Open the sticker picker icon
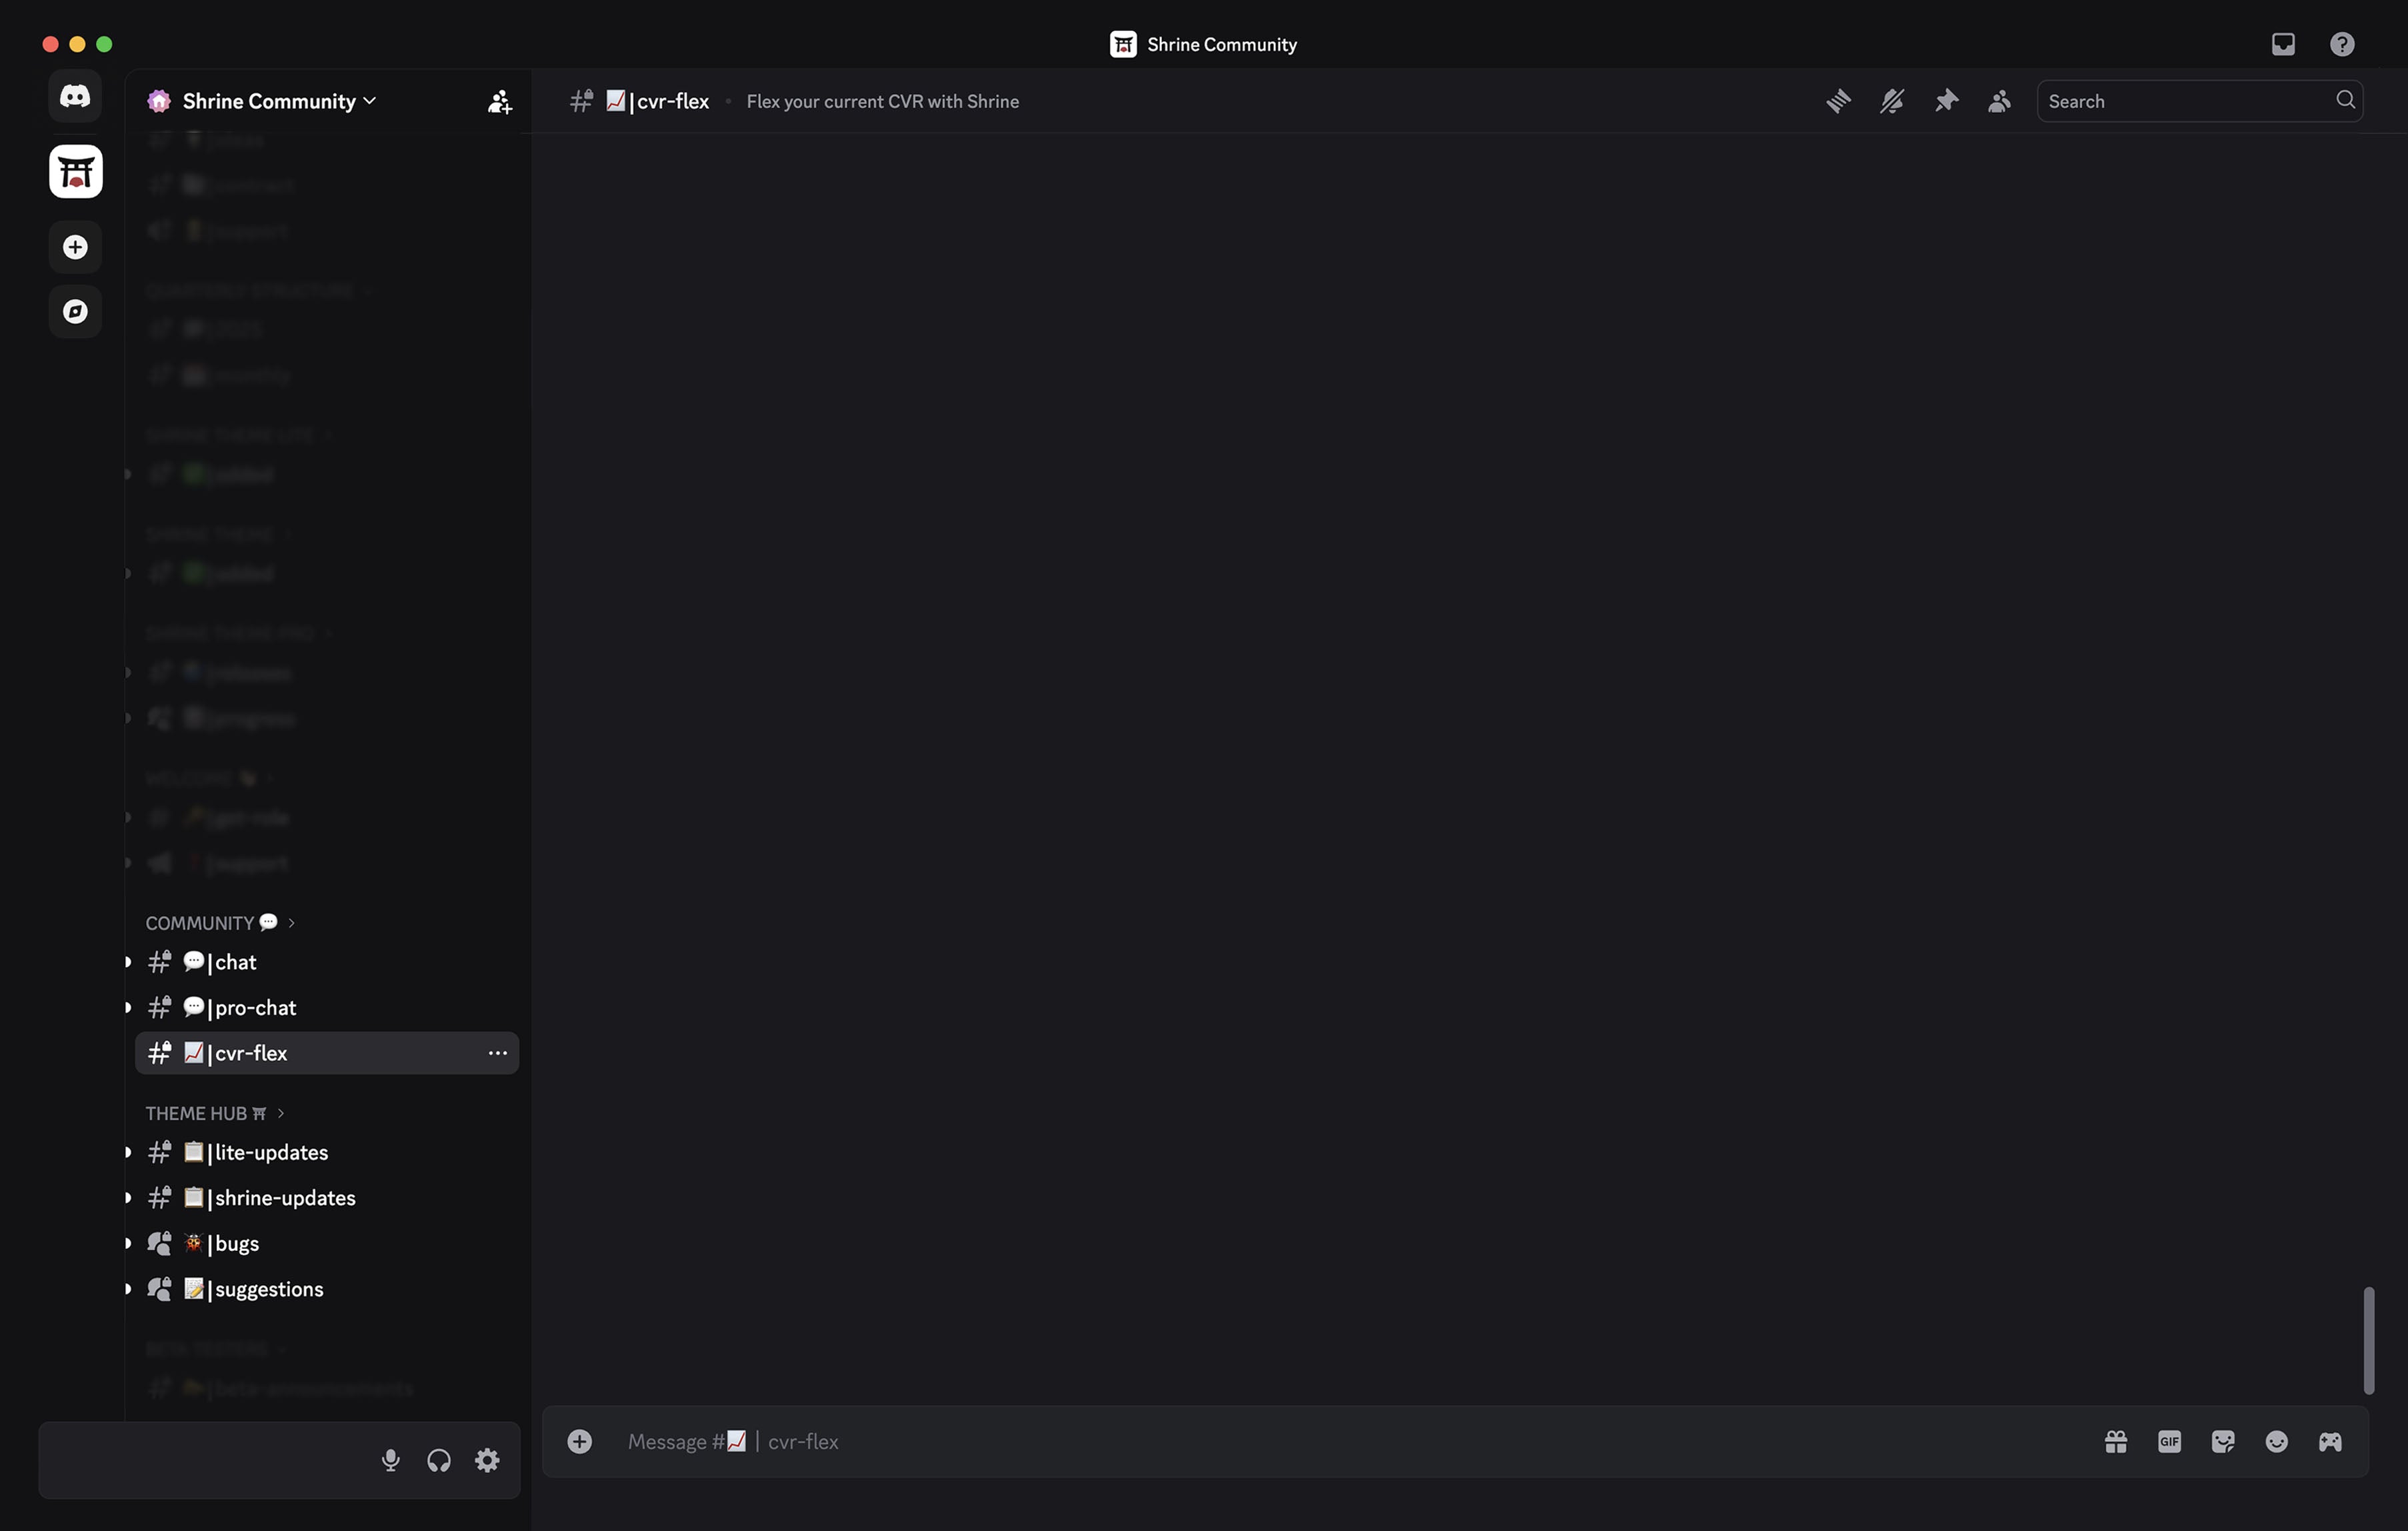 [2222, 1441]
